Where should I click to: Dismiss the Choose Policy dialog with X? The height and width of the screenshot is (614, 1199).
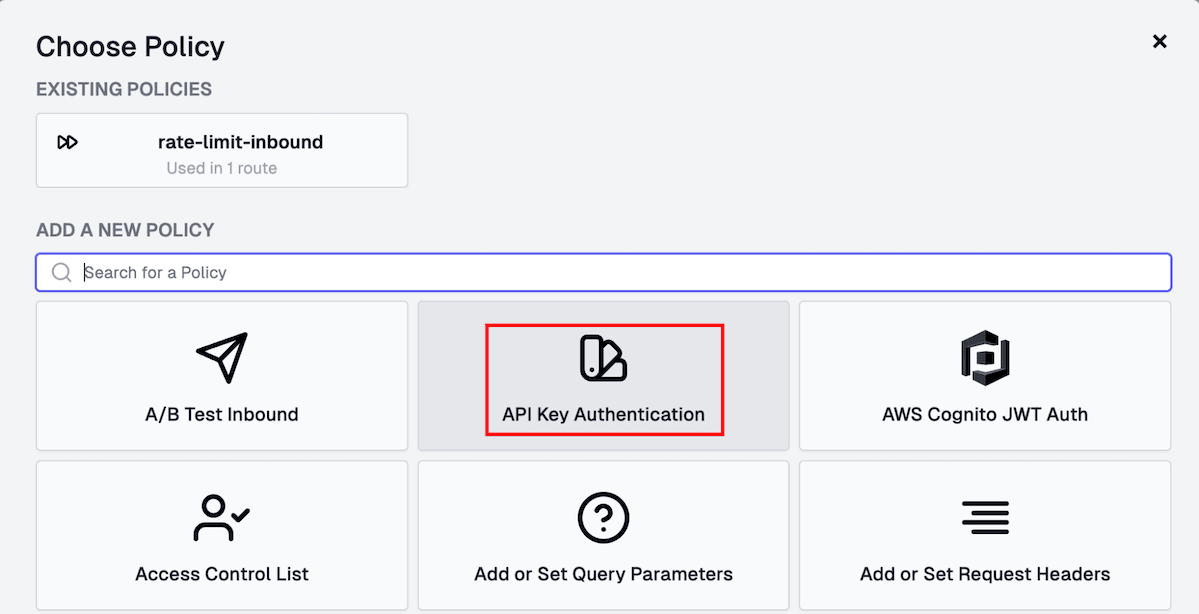coord(1159,41)
